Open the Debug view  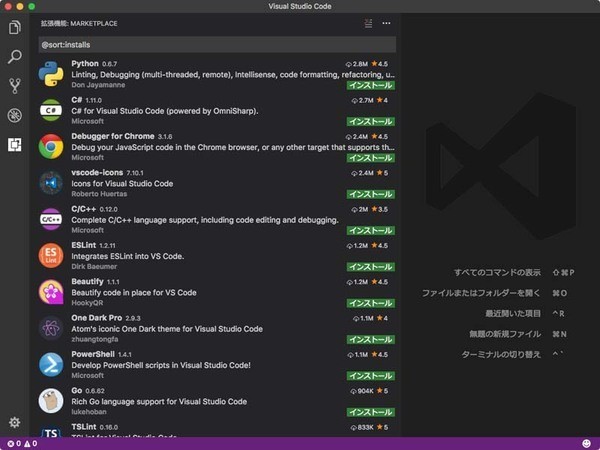tap(15, 116)
